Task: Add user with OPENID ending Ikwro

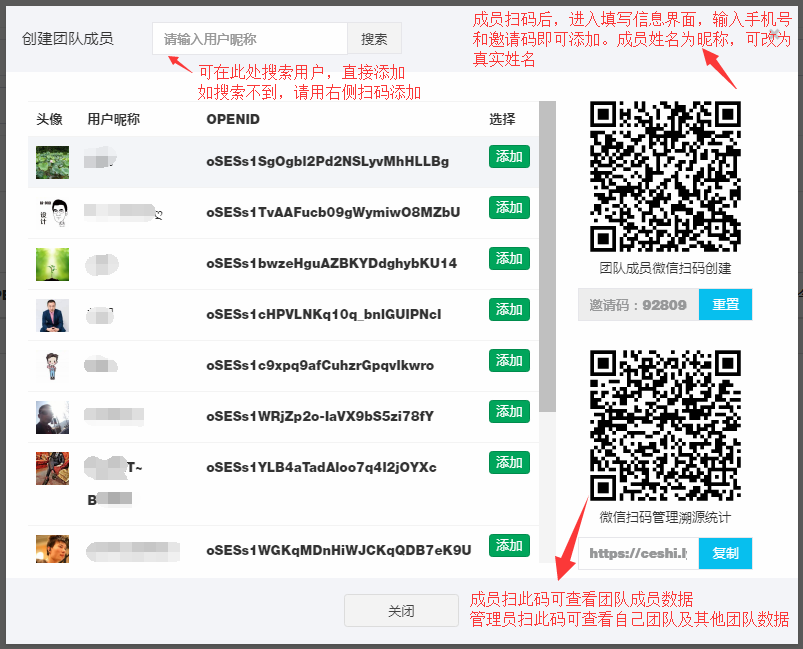Action: [509, 361]
